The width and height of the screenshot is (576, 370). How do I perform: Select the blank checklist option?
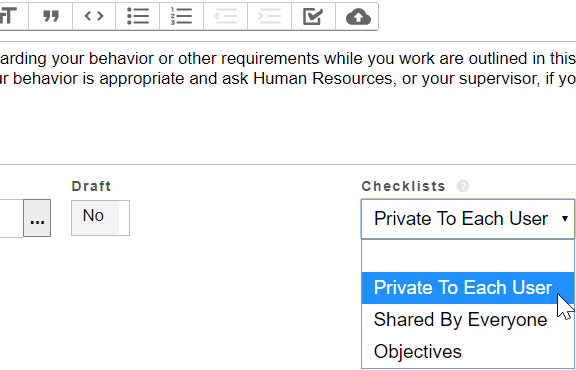click(468, 256)
